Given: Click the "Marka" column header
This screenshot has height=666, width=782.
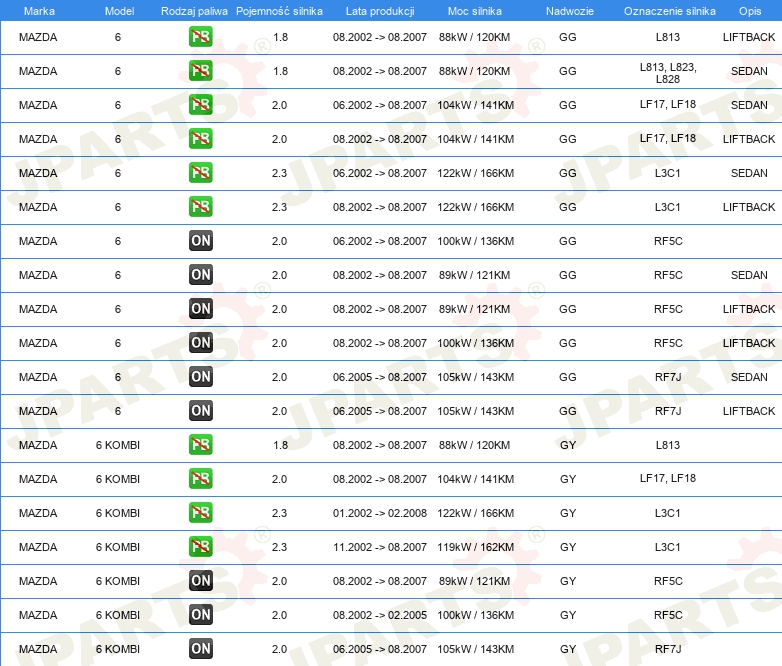Looking at the screenshot, I should tap(38, 11).
